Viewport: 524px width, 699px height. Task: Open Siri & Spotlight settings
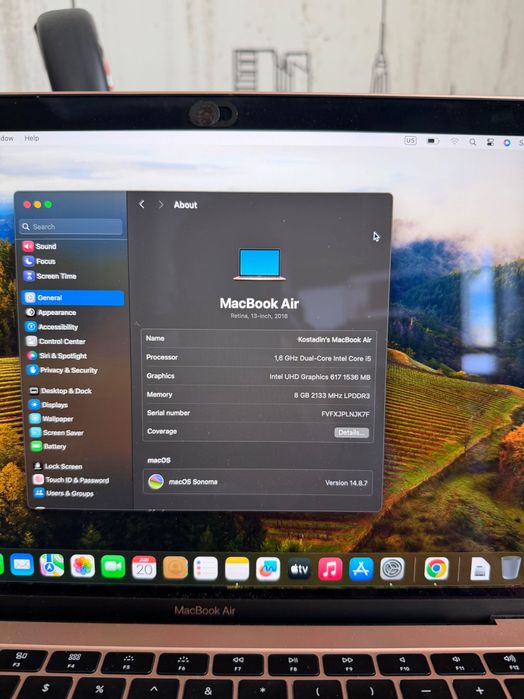pyautogui.click(x=57, y=356)
